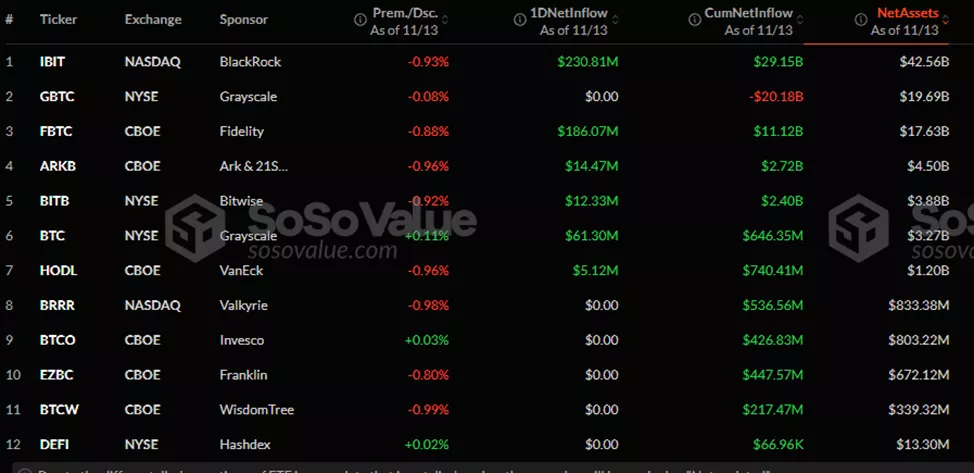
Task: Open the IBIT ticker row
Action: click(x=52, y=61)
